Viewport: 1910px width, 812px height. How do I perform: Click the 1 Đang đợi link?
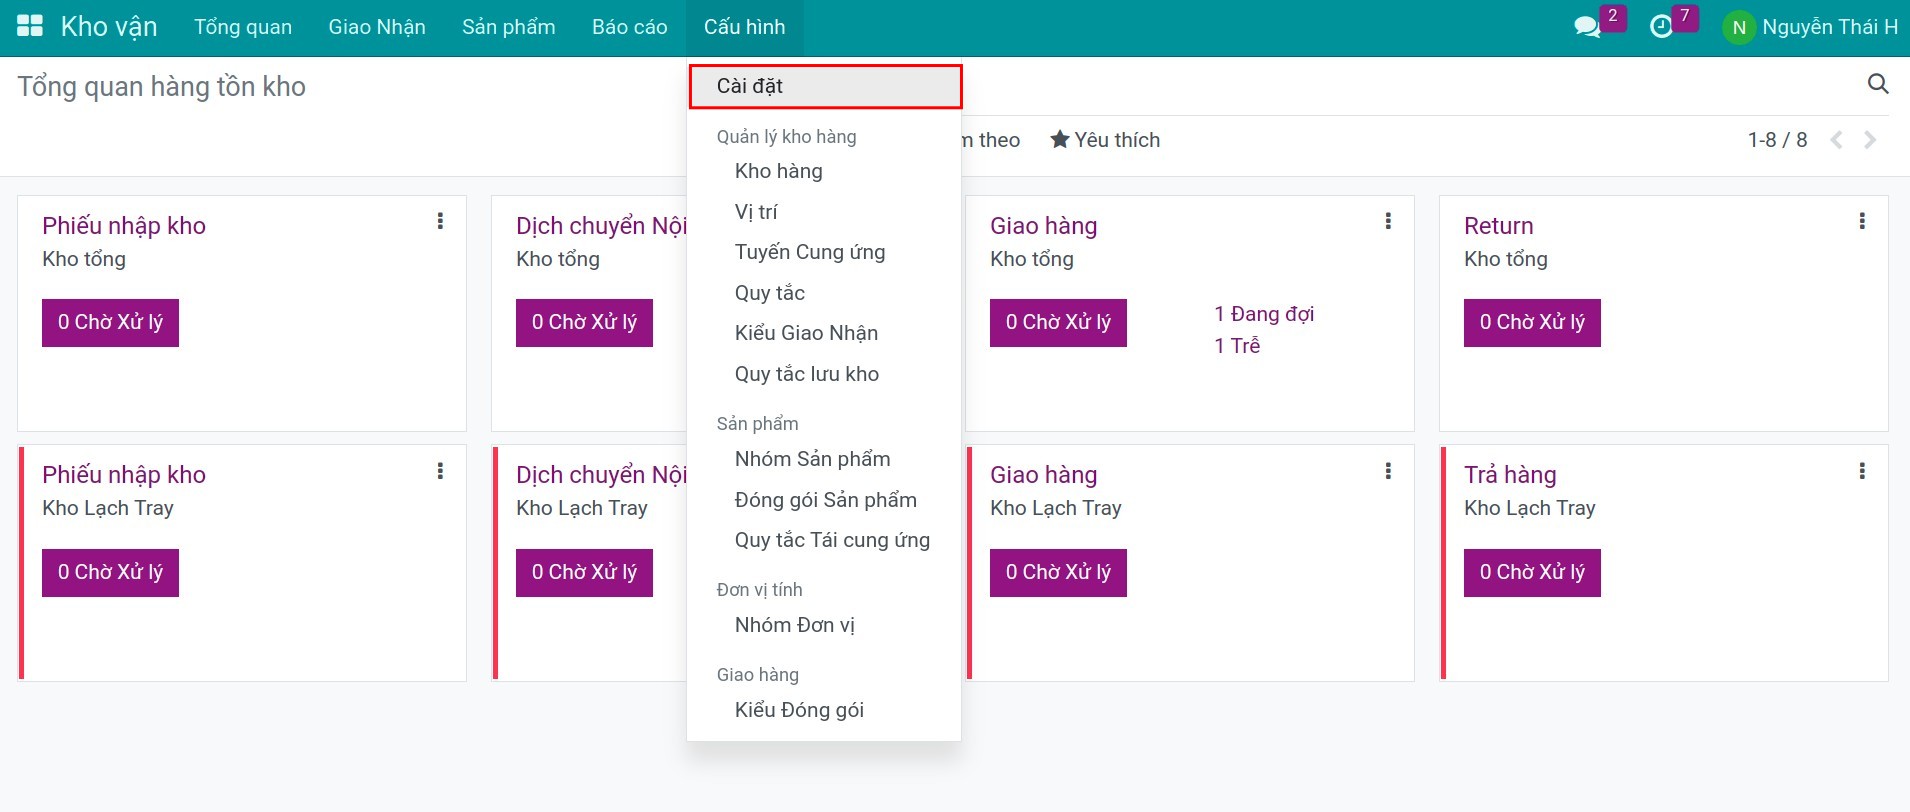[x=1264, y=314]
